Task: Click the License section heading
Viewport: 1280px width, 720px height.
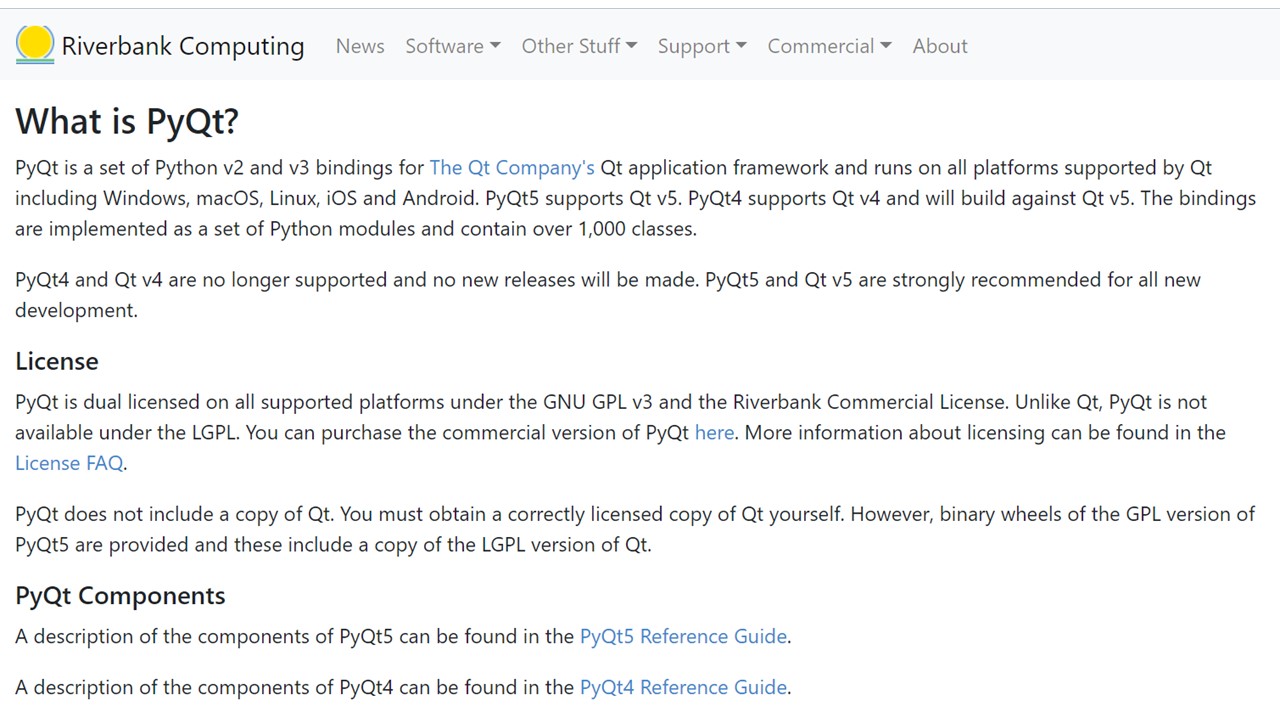Action: [57, 361]
